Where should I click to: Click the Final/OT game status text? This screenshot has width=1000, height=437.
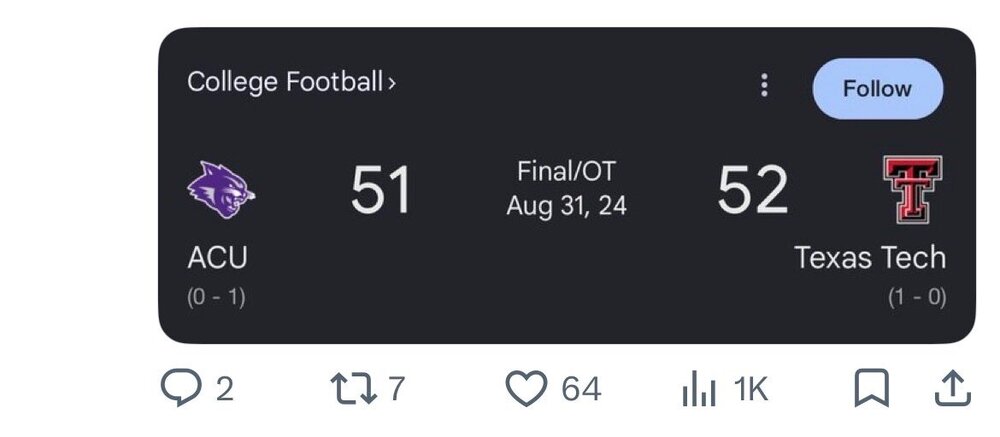coord(566,171)
